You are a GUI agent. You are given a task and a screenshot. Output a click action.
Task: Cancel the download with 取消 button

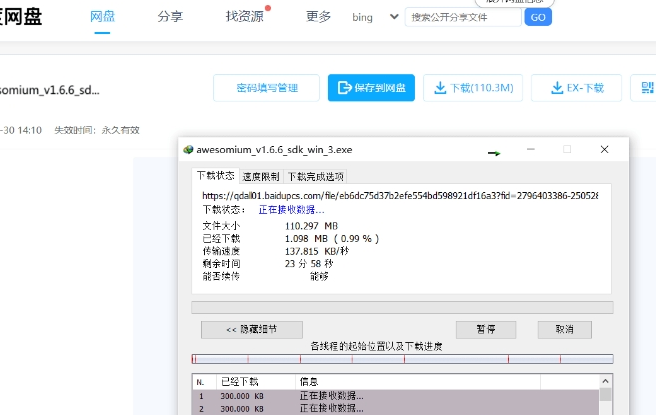564,329
